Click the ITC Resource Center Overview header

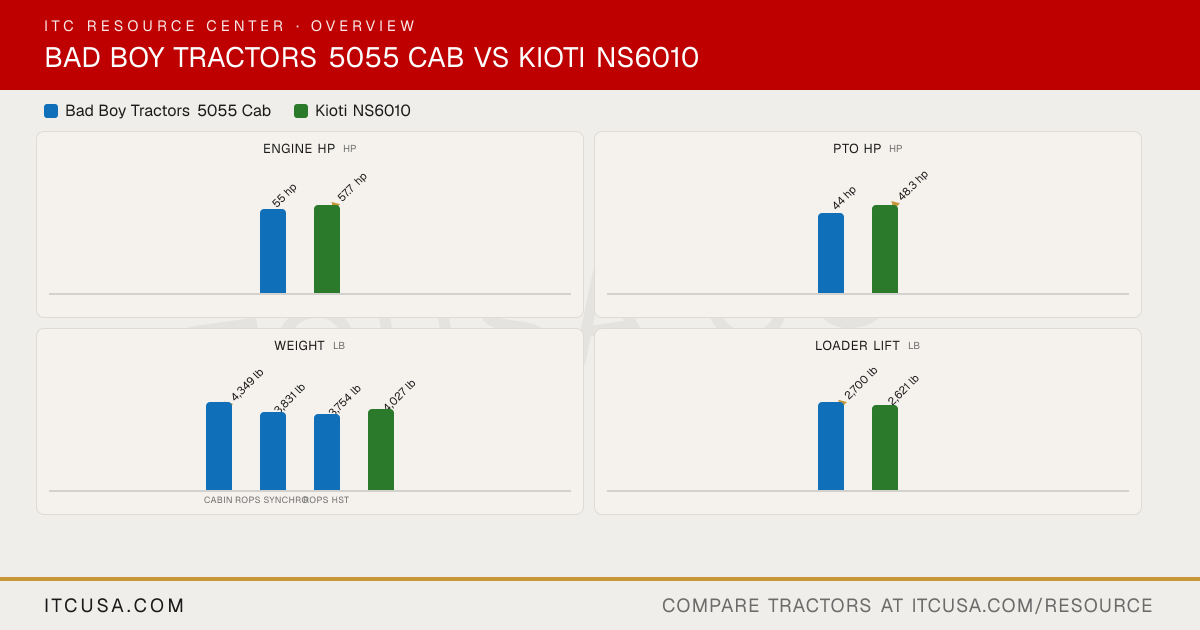230,26
